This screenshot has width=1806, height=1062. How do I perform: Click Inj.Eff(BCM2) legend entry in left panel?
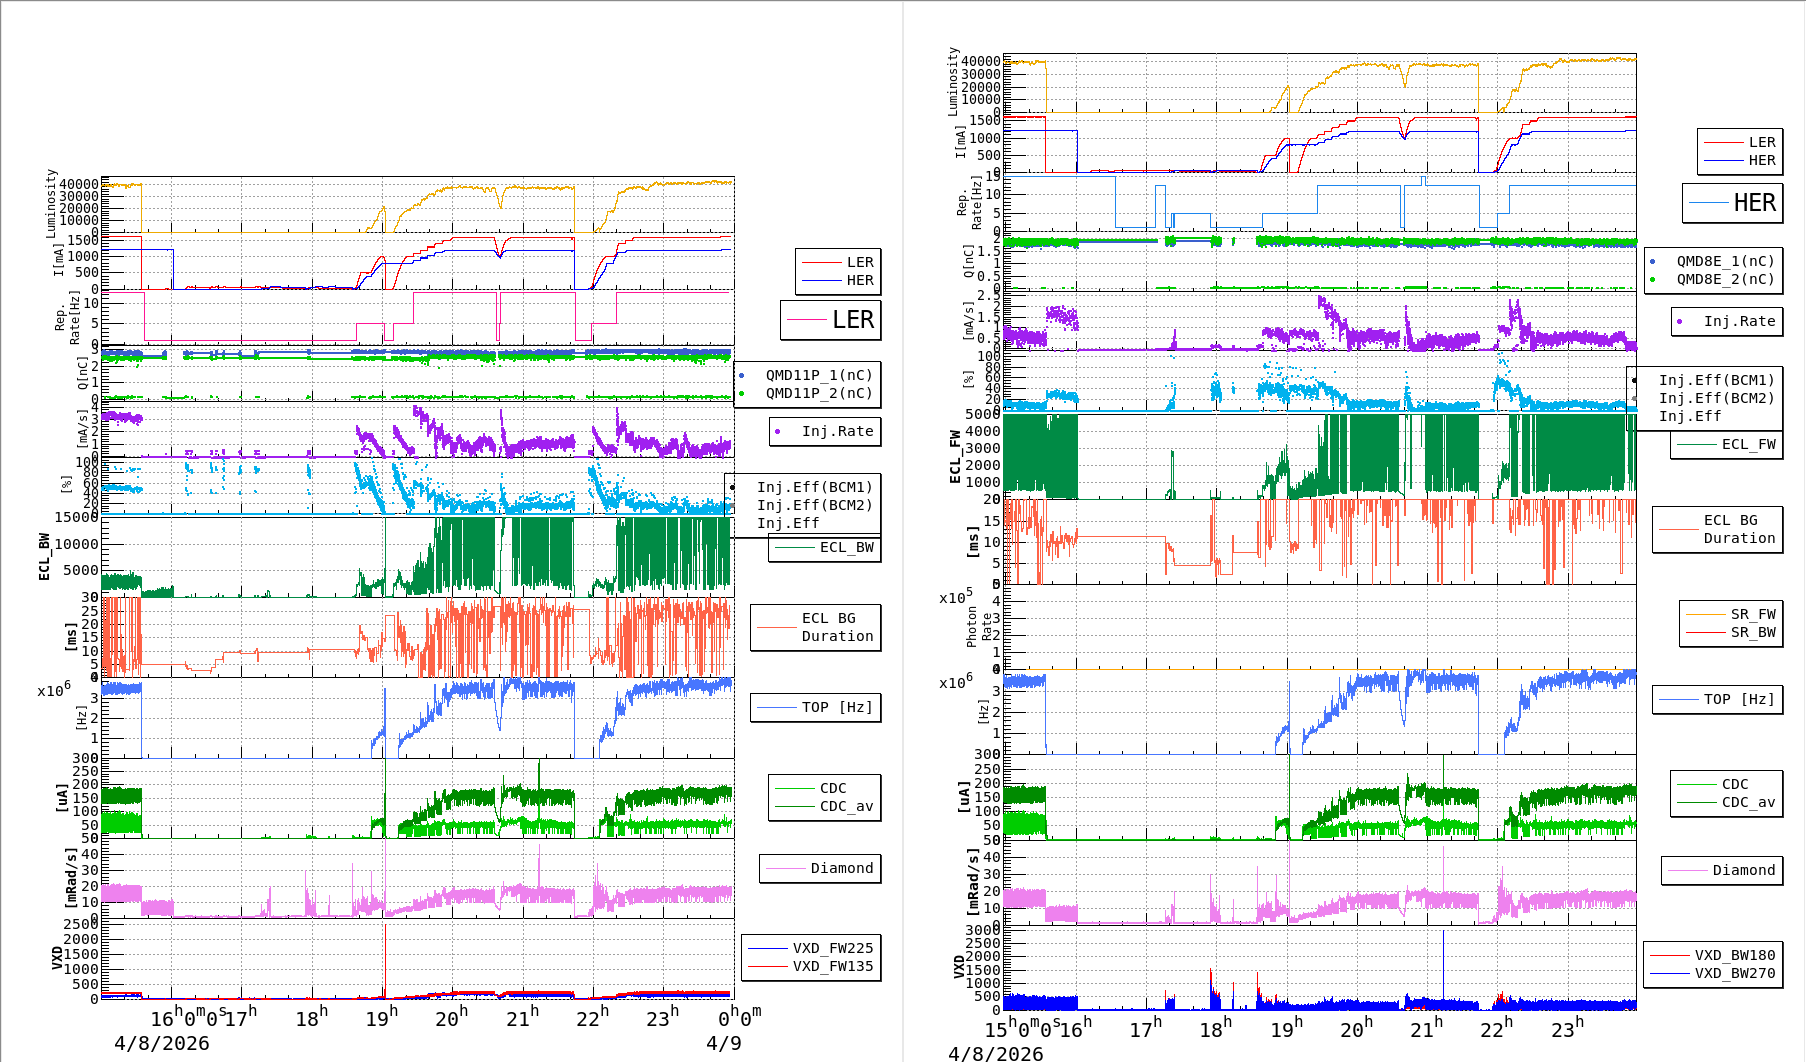(803, 505)
